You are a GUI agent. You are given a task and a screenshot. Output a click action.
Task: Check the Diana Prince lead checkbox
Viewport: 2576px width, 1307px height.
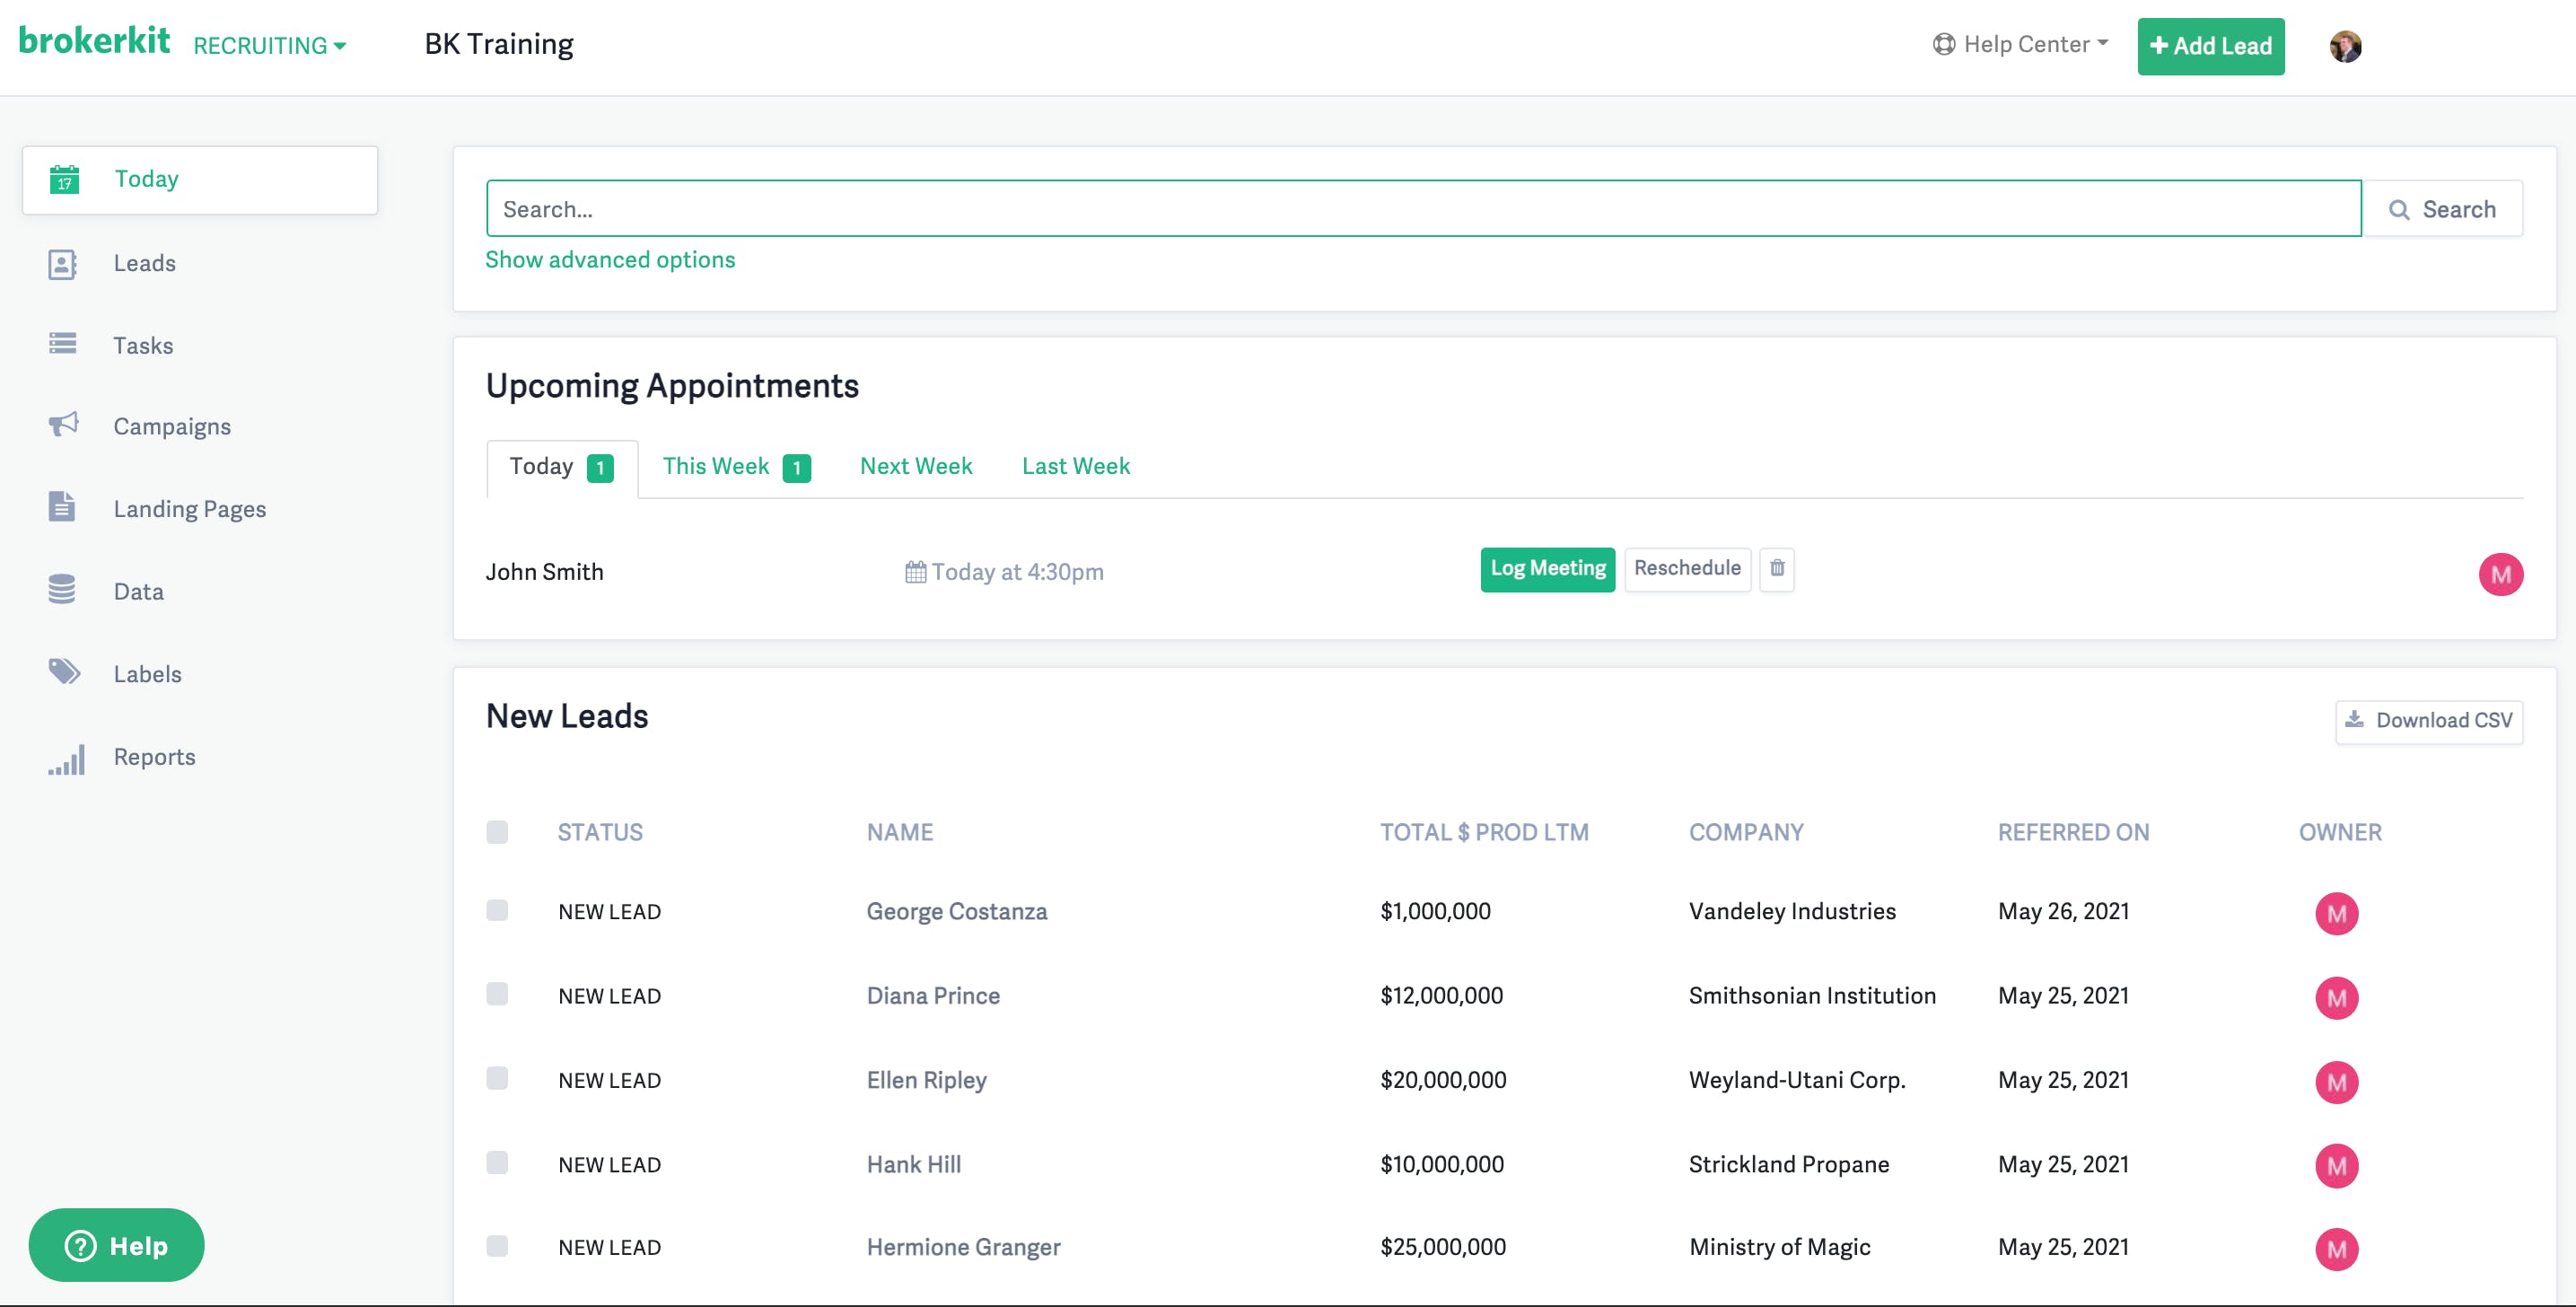point(497,994)
